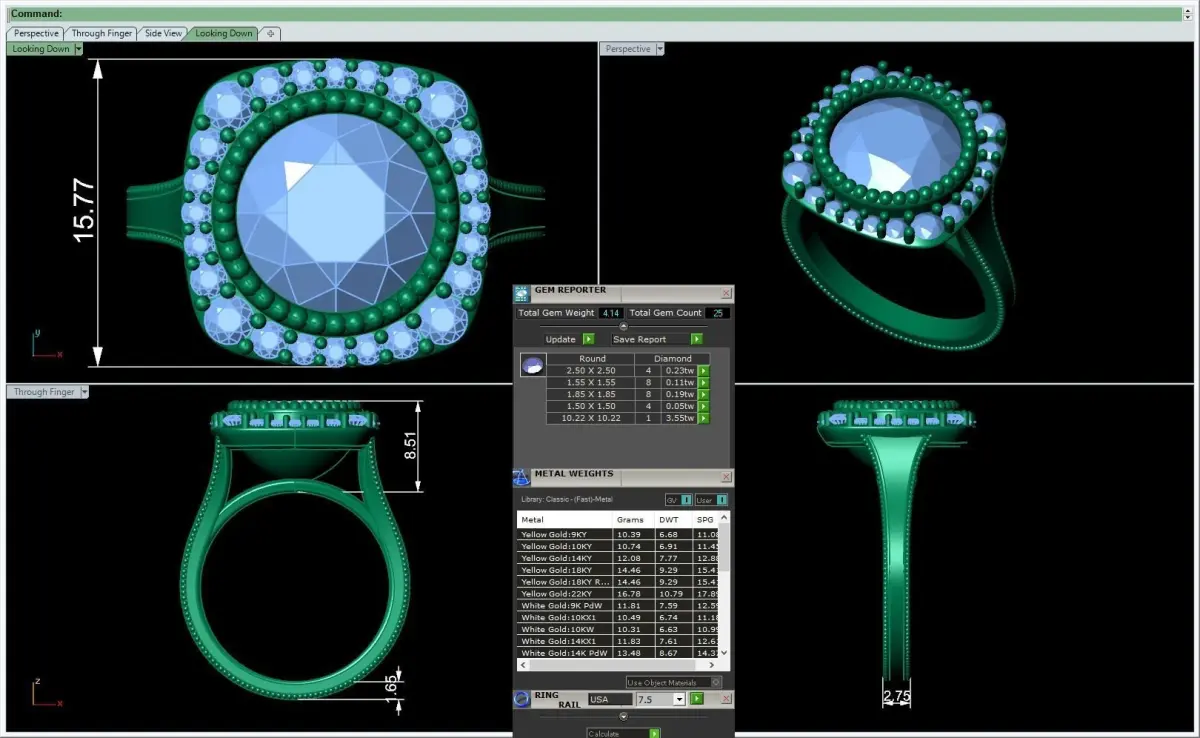Click scroll-right arrow under metal list

point(712,665)
